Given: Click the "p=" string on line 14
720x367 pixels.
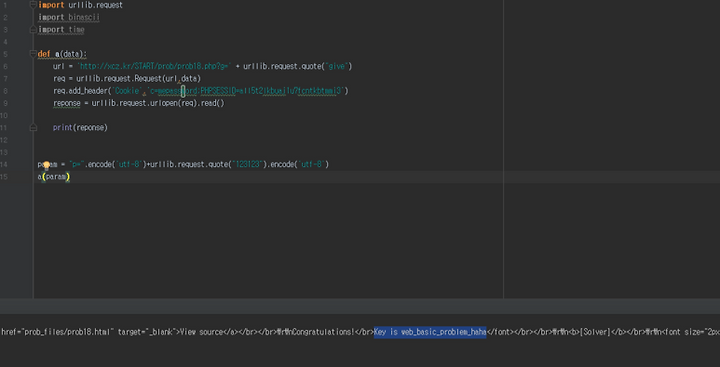Looking at the screenshot, I should coord(77,164).
